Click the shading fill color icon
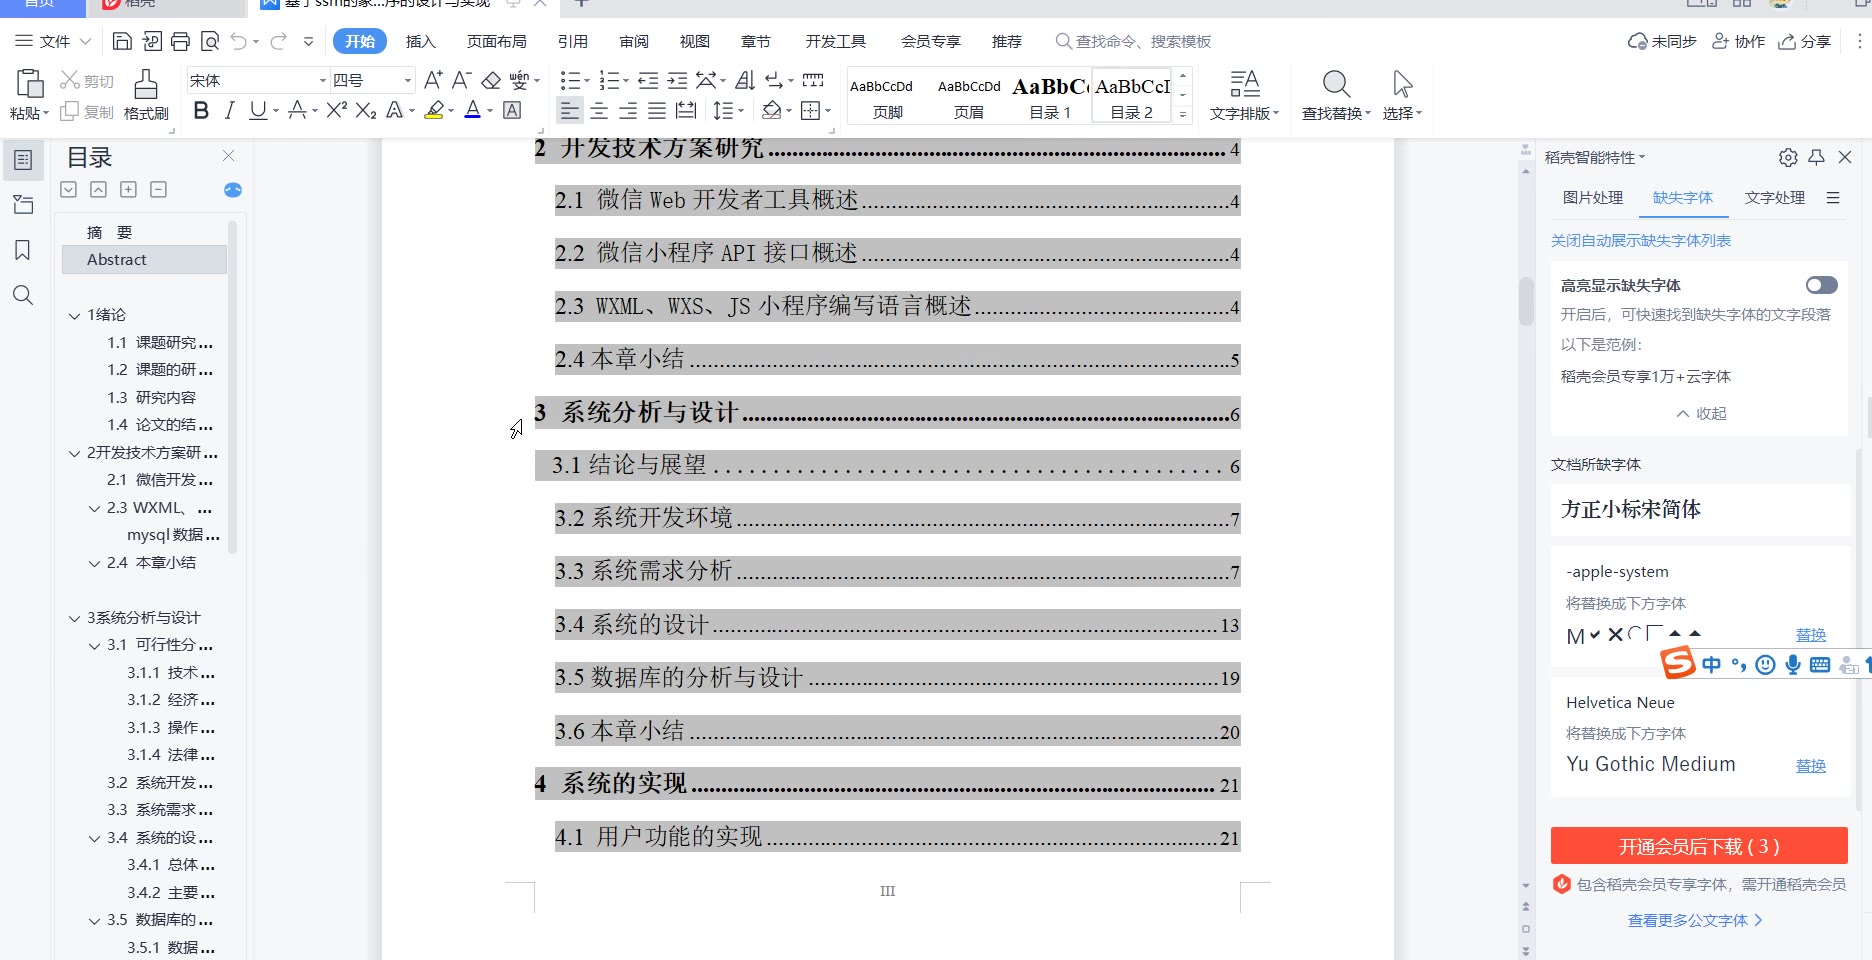 click(x=771, y=111)
